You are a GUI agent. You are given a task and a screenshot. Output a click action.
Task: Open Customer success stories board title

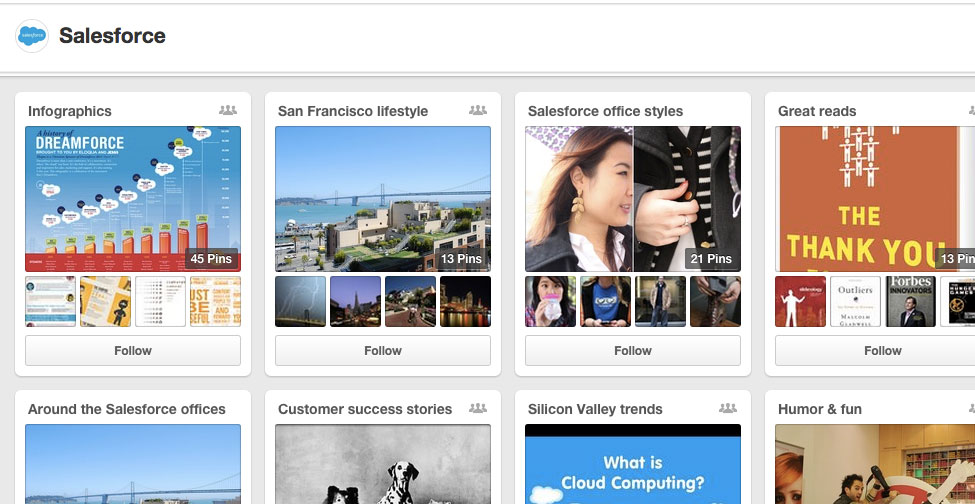(x=364, y=409)
